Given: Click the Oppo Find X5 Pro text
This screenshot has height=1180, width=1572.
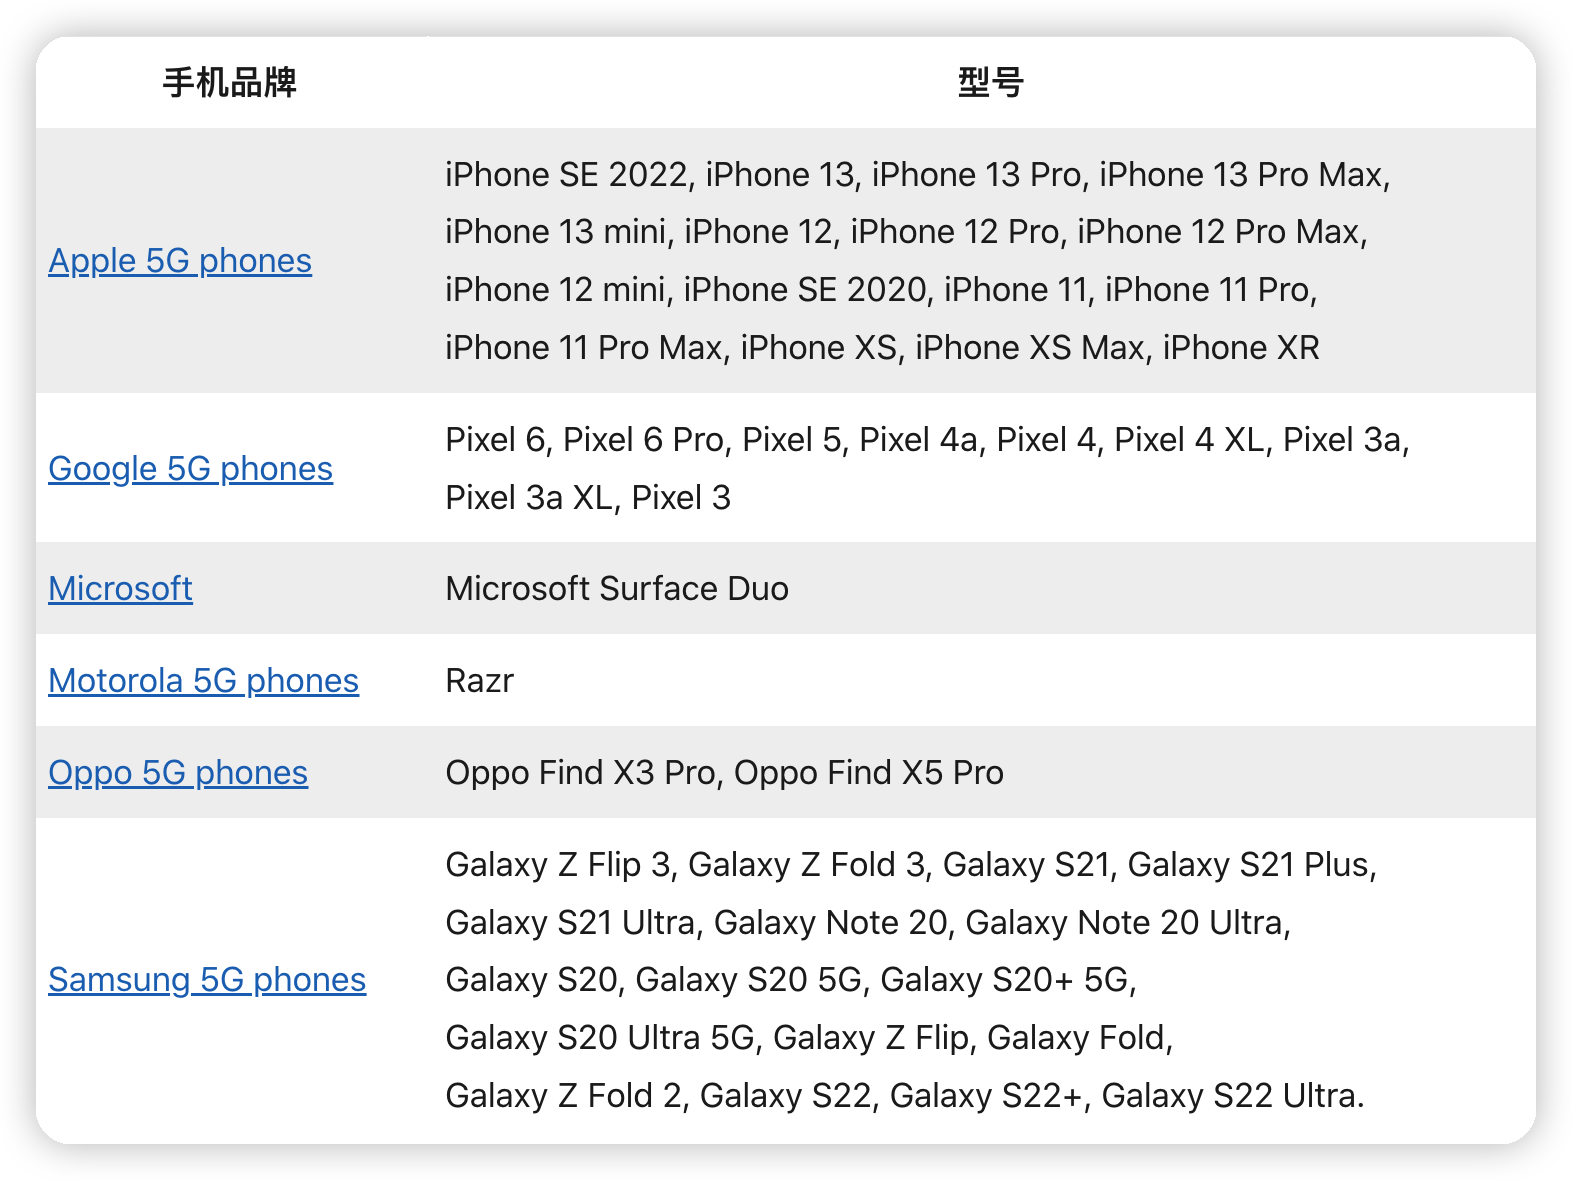Looking at the screenshot, I should (x=868, y=773).
